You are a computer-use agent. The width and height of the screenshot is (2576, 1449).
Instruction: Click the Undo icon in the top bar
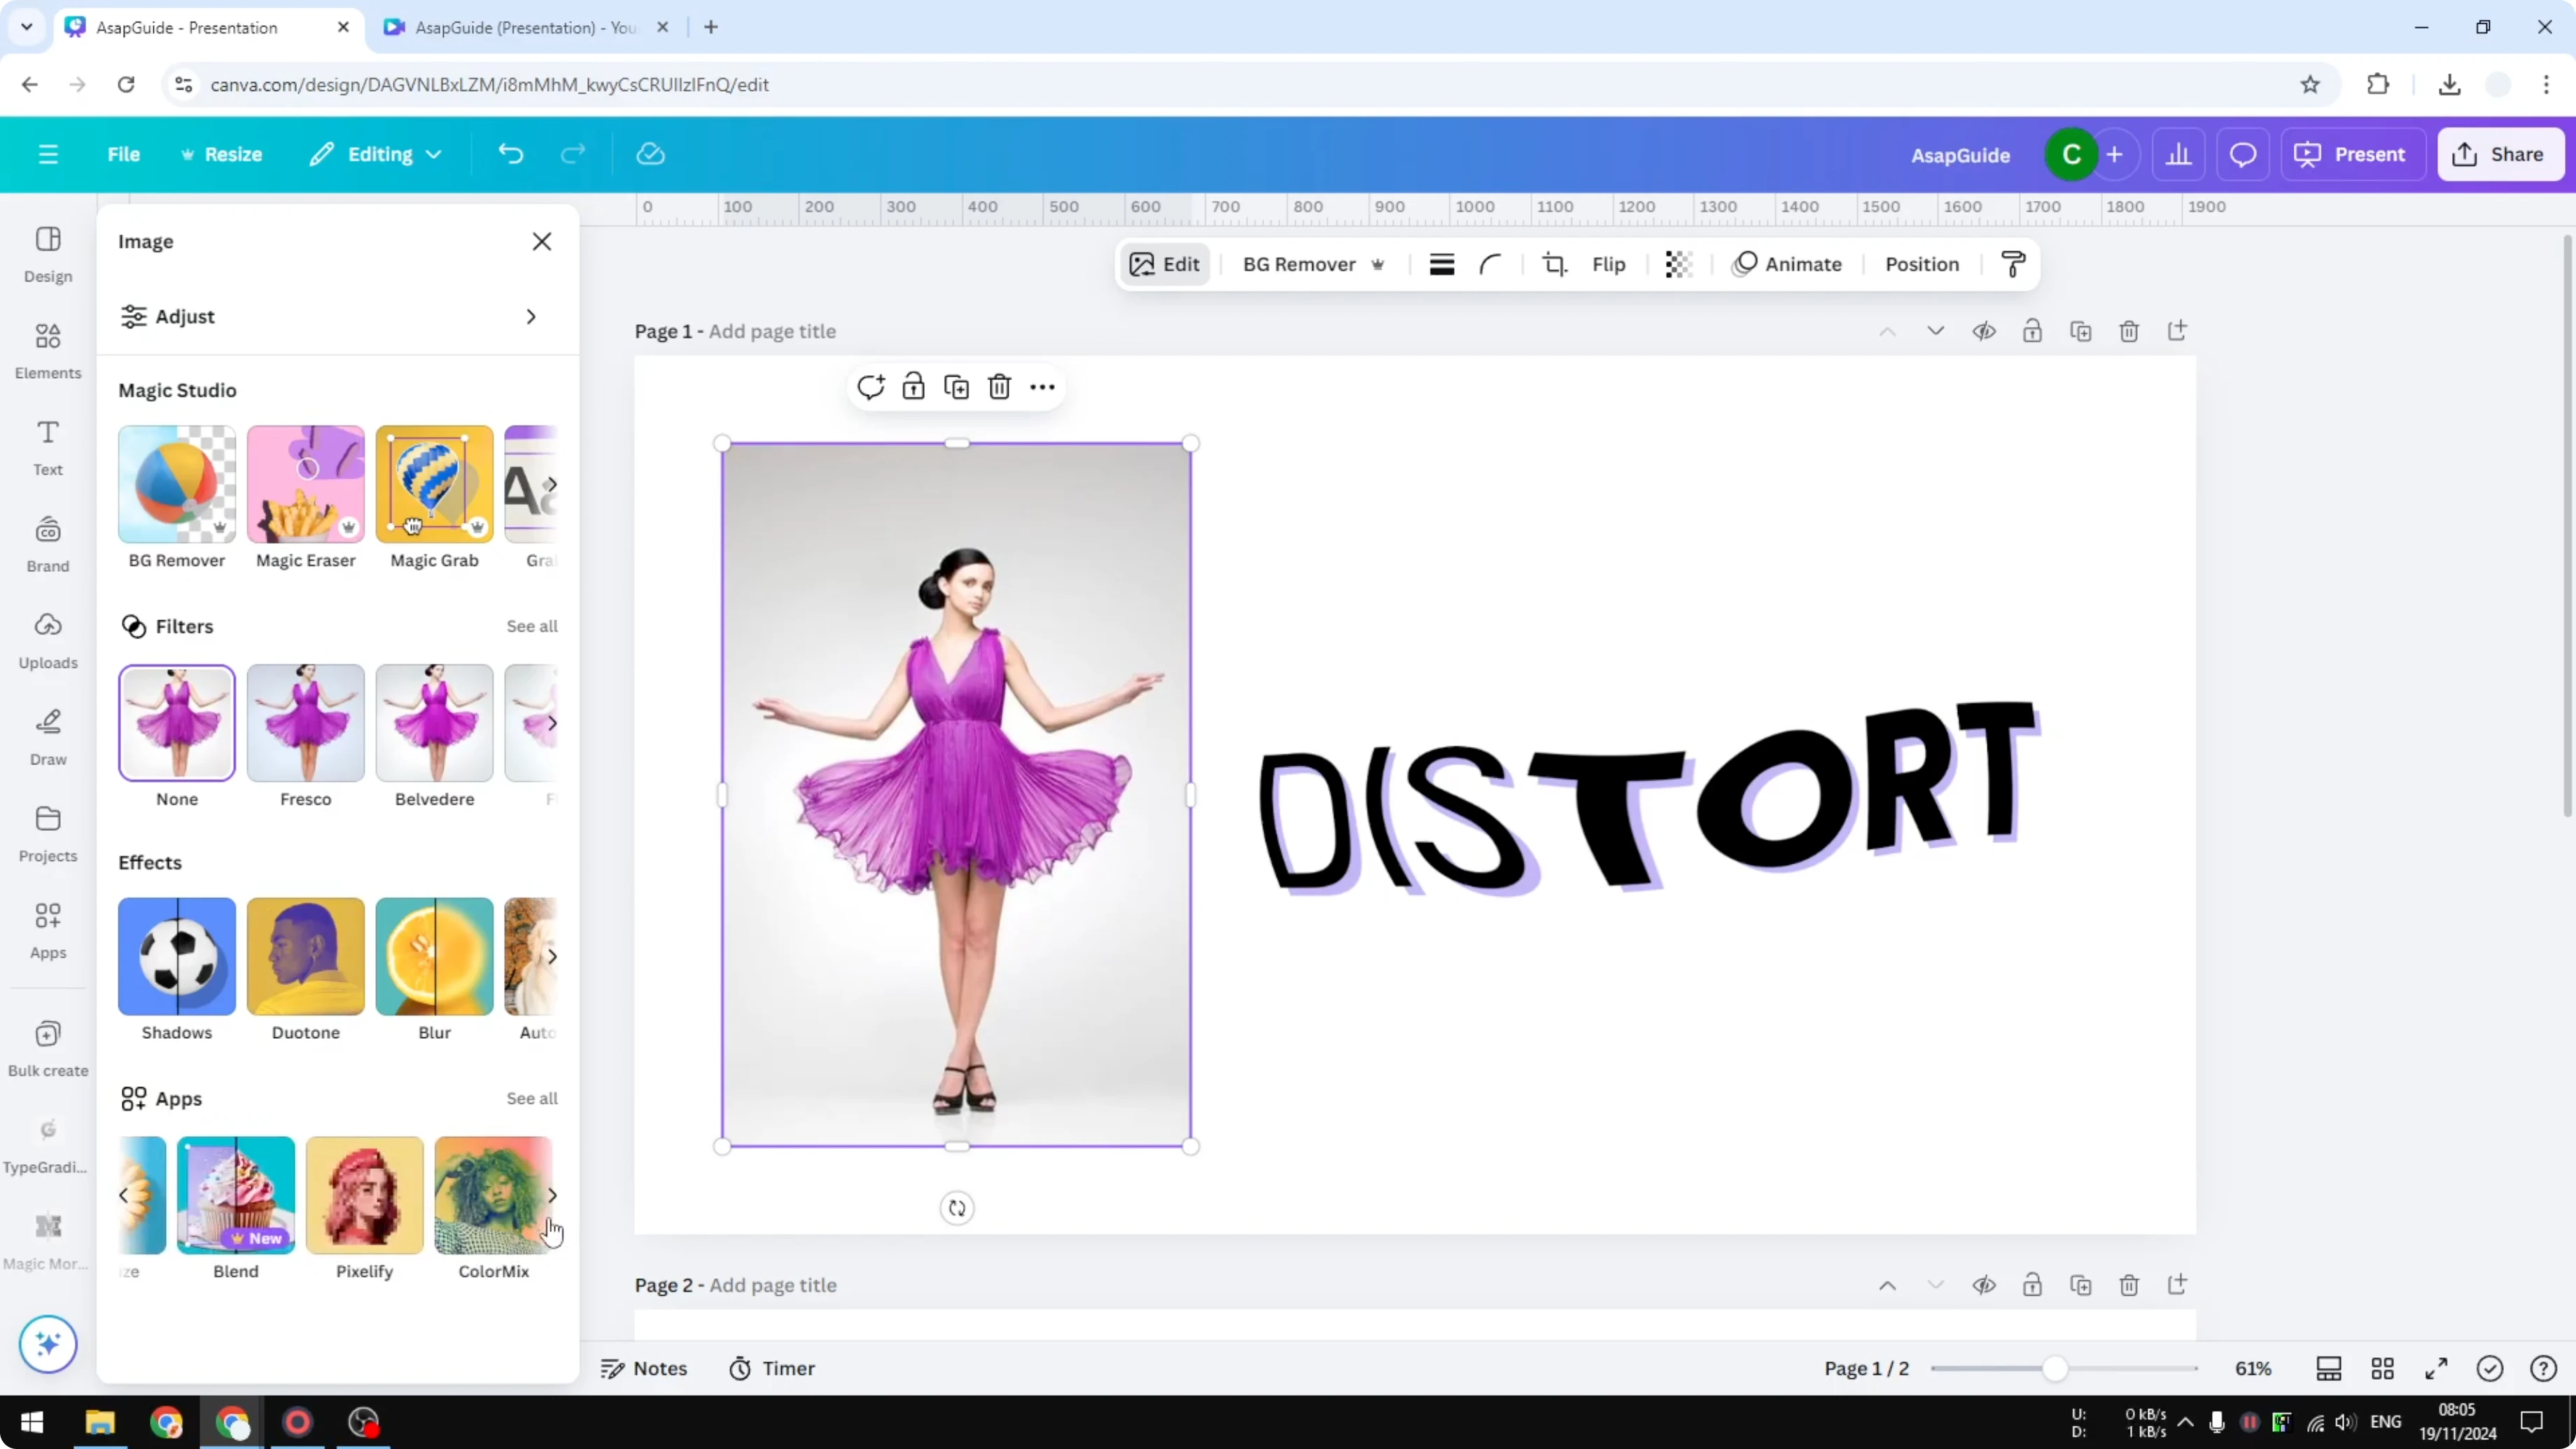pos(510,154)
